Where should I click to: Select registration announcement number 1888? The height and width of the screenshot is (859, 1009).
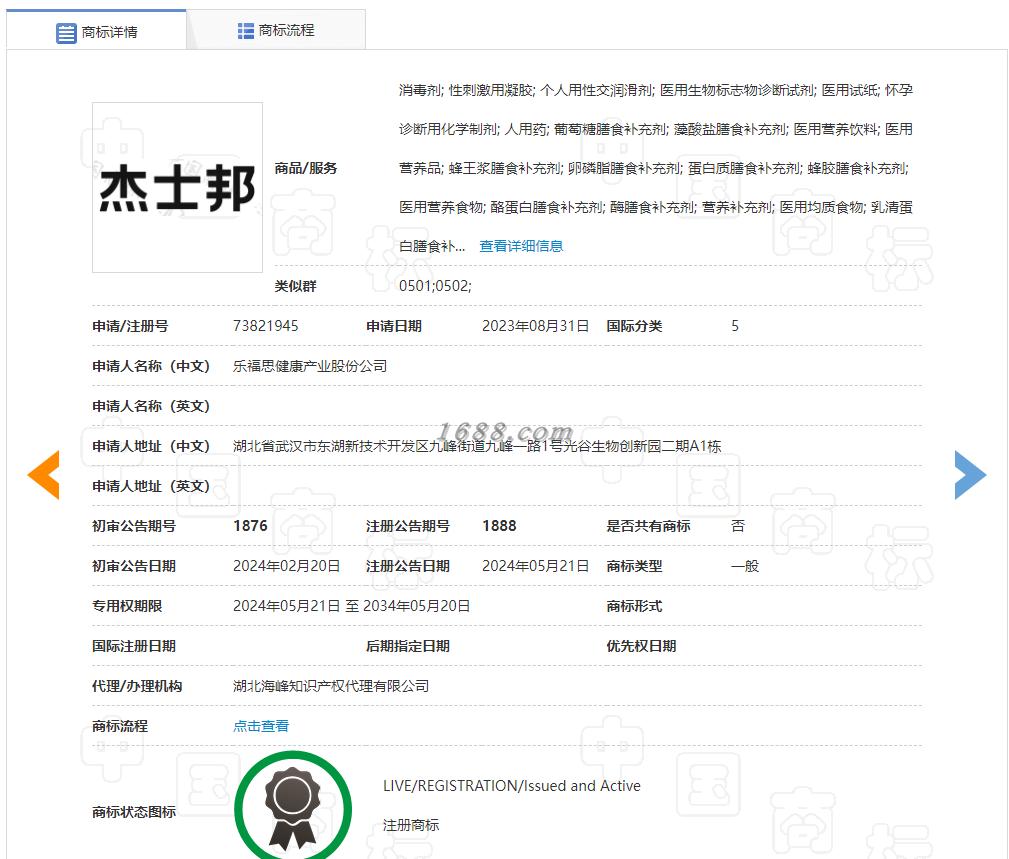point(499,526)
